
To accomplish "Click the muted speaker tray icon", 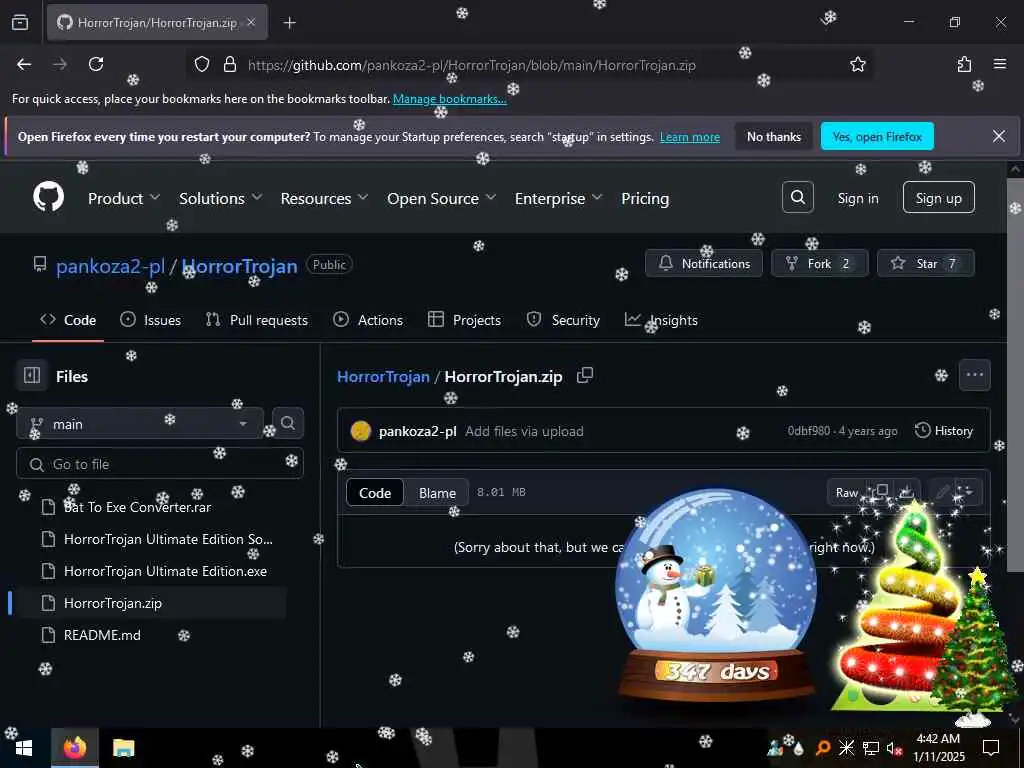I will tap(893, 748).
